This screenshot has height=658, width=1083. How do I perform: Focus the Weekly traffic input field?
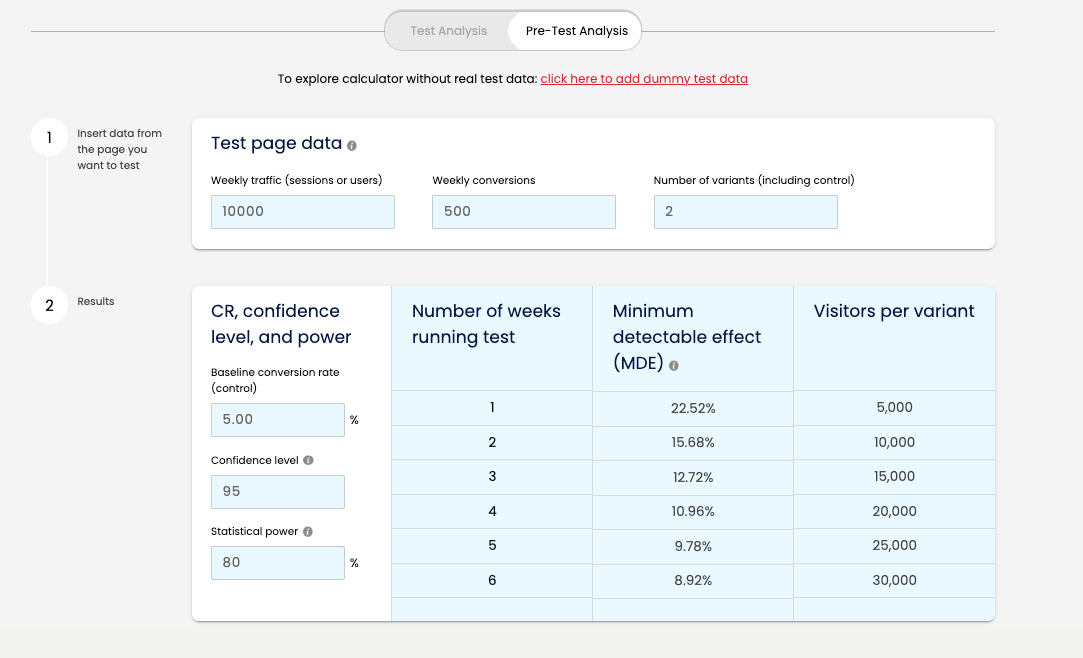pos(303,212)
